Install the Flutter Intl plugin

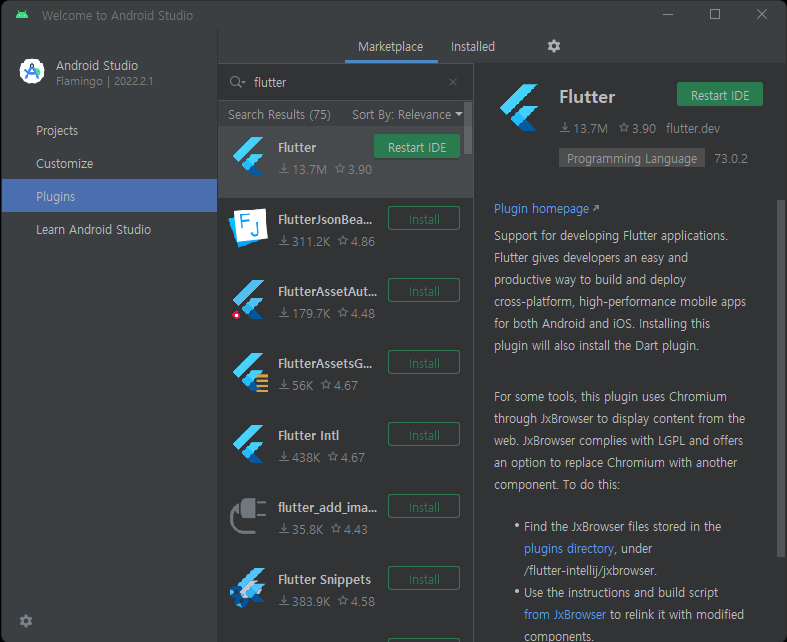(x=424, y=435)
